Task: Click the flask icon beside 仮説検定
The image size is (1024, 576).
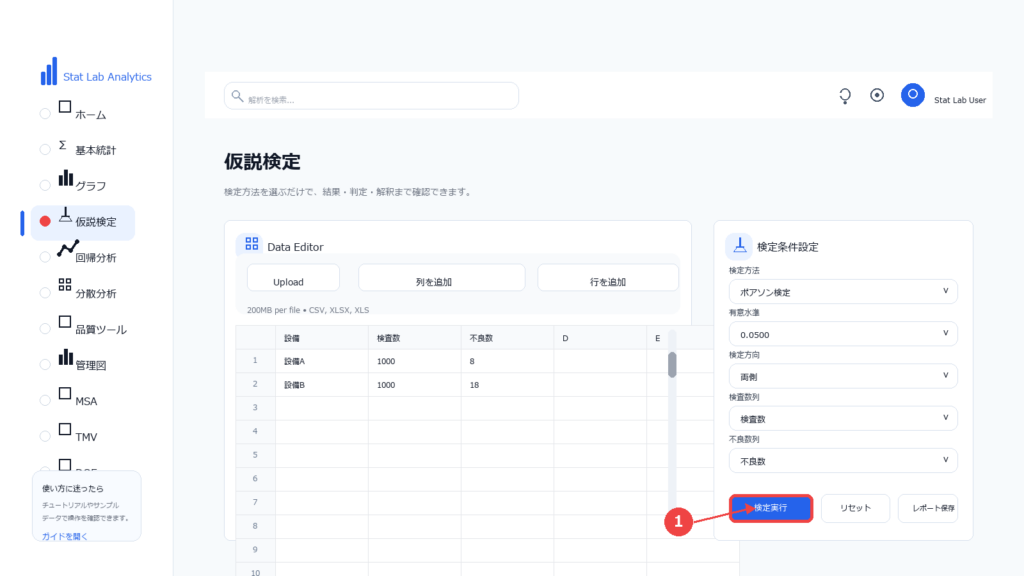Action: pos(65,215)
